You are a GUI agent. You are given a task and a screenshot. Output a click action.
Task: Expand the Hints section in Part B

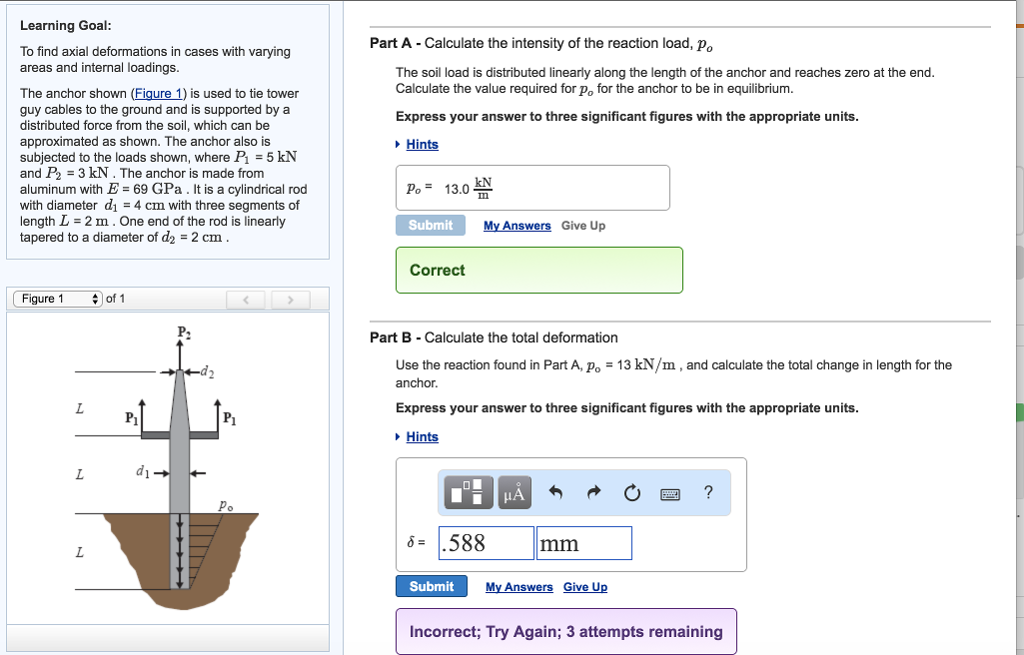click(x=421, y=436)
